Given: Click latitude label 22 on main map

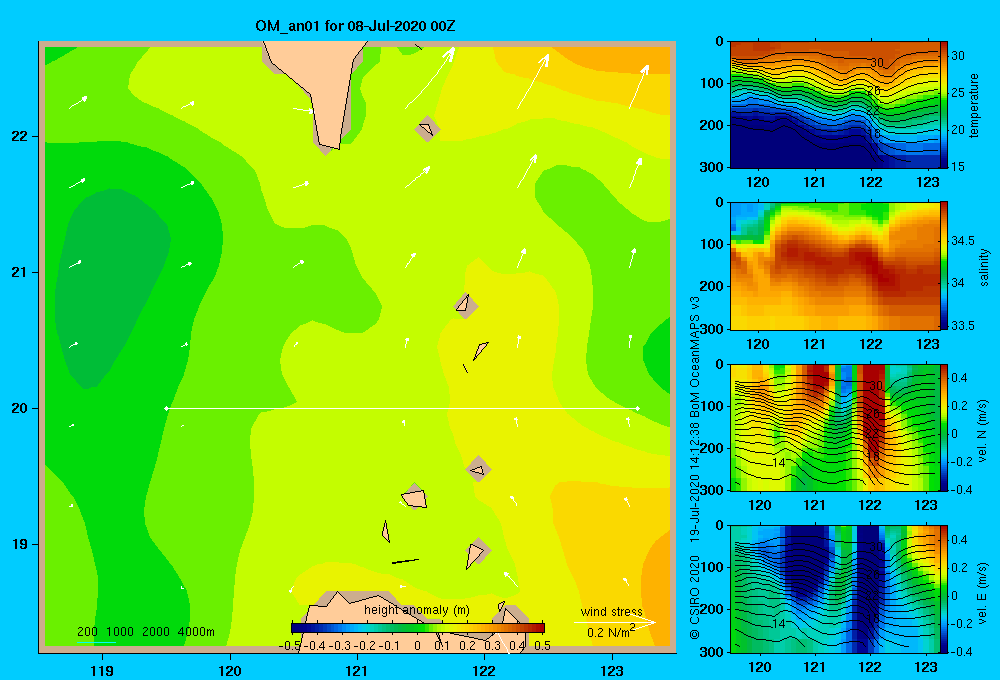Looking at the screenshot, I should click(x=19, y=136).
